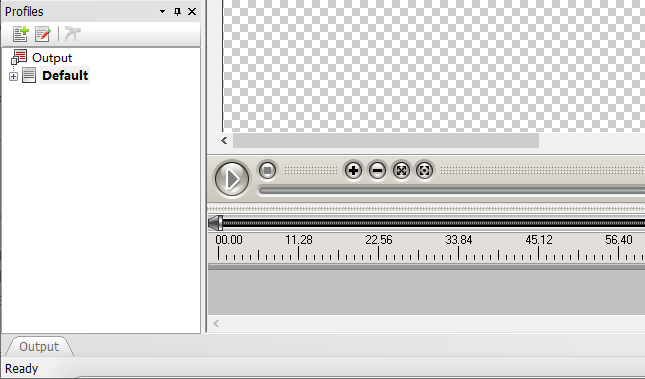Expand the Default profile tree node
This screenshot has height=379, width=645.
coord(14,76)
